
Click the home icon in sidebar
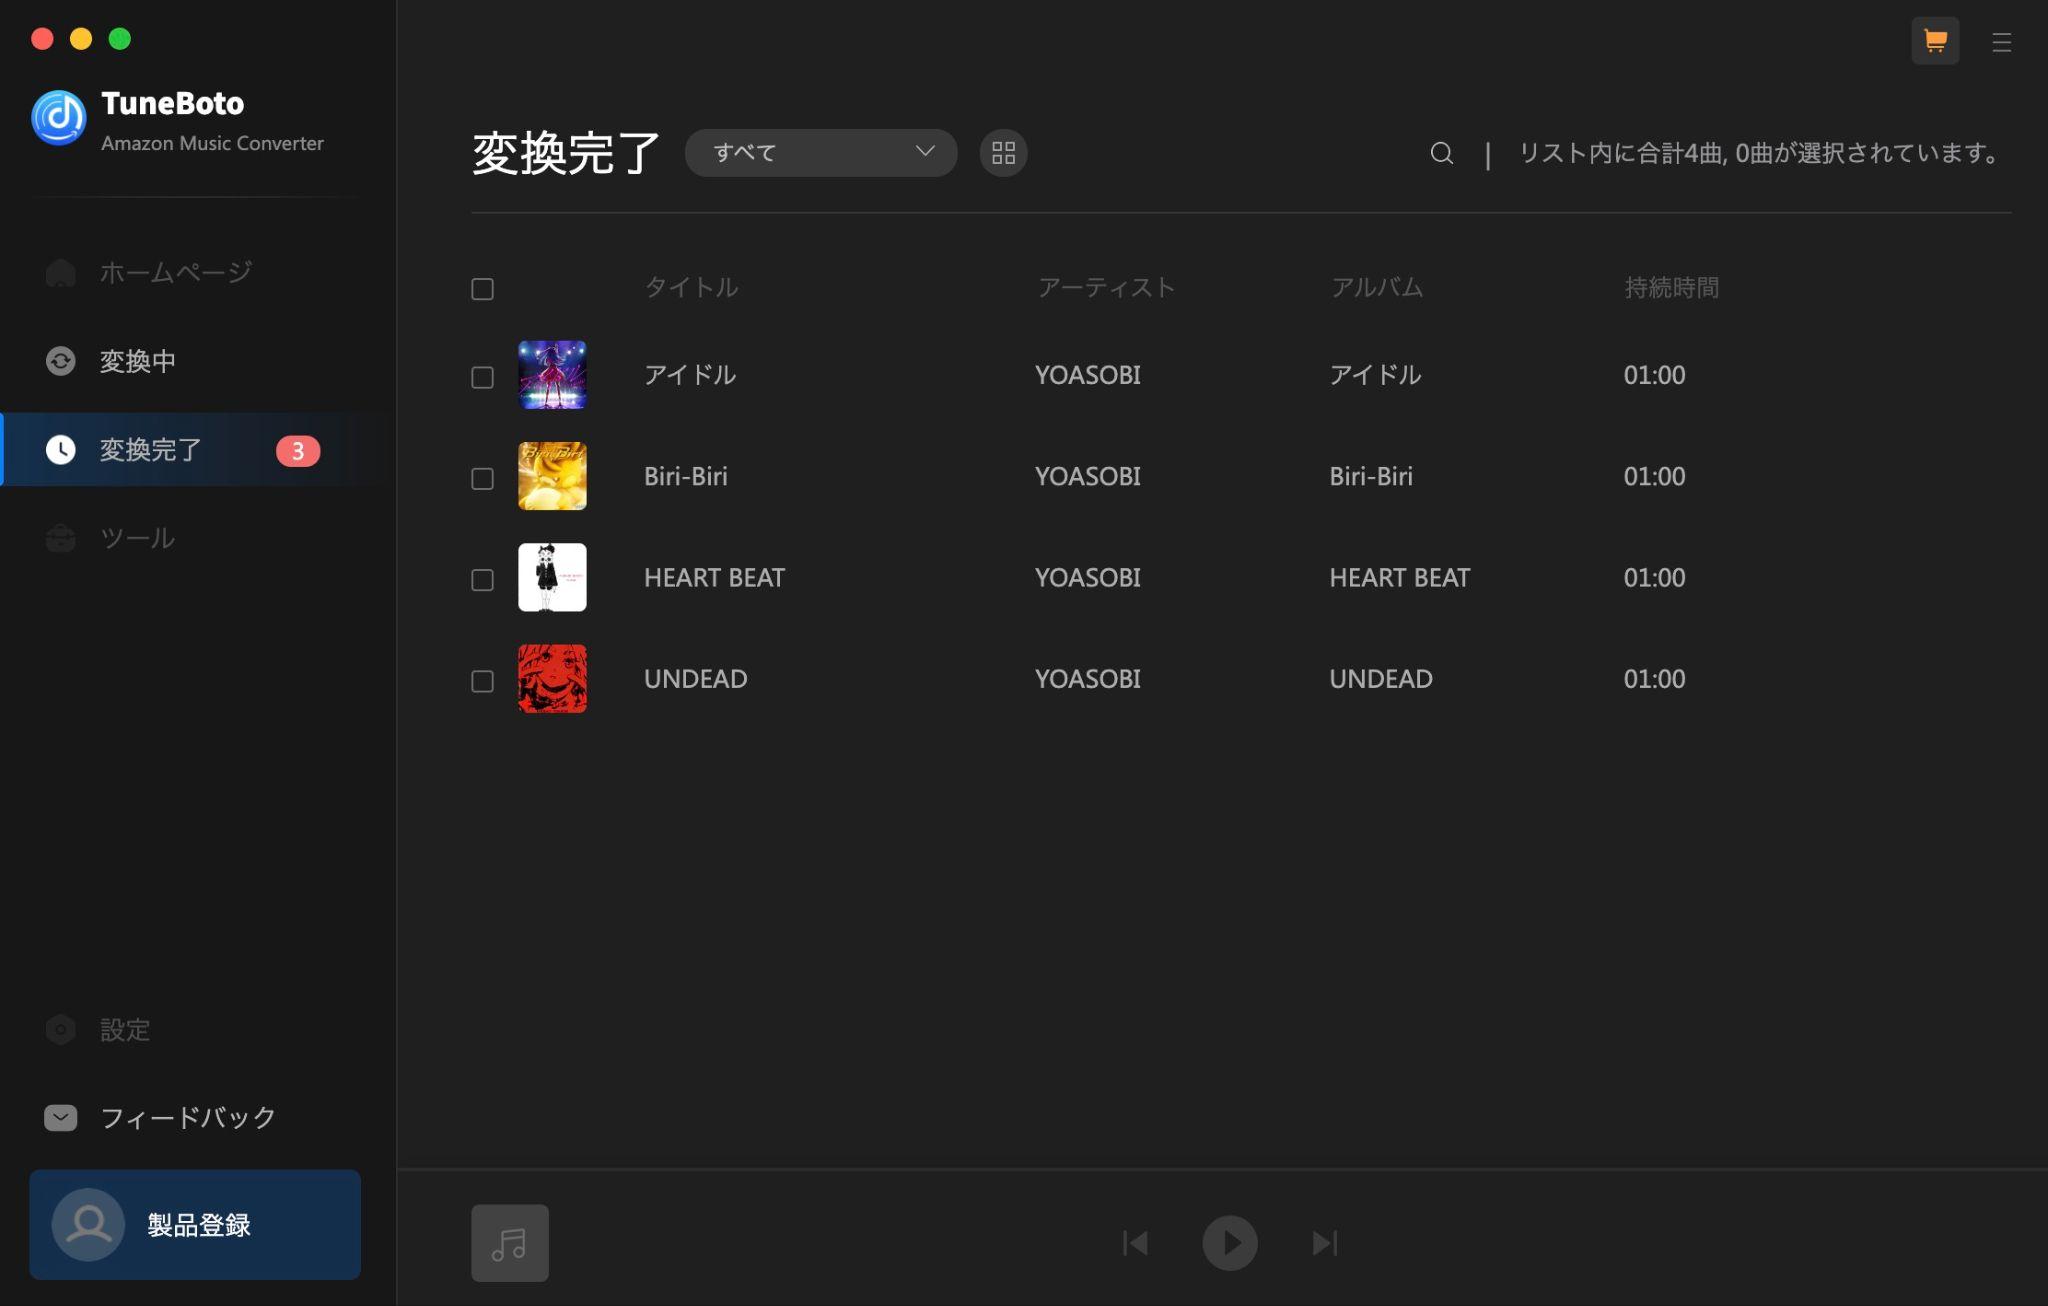(61, 272)
